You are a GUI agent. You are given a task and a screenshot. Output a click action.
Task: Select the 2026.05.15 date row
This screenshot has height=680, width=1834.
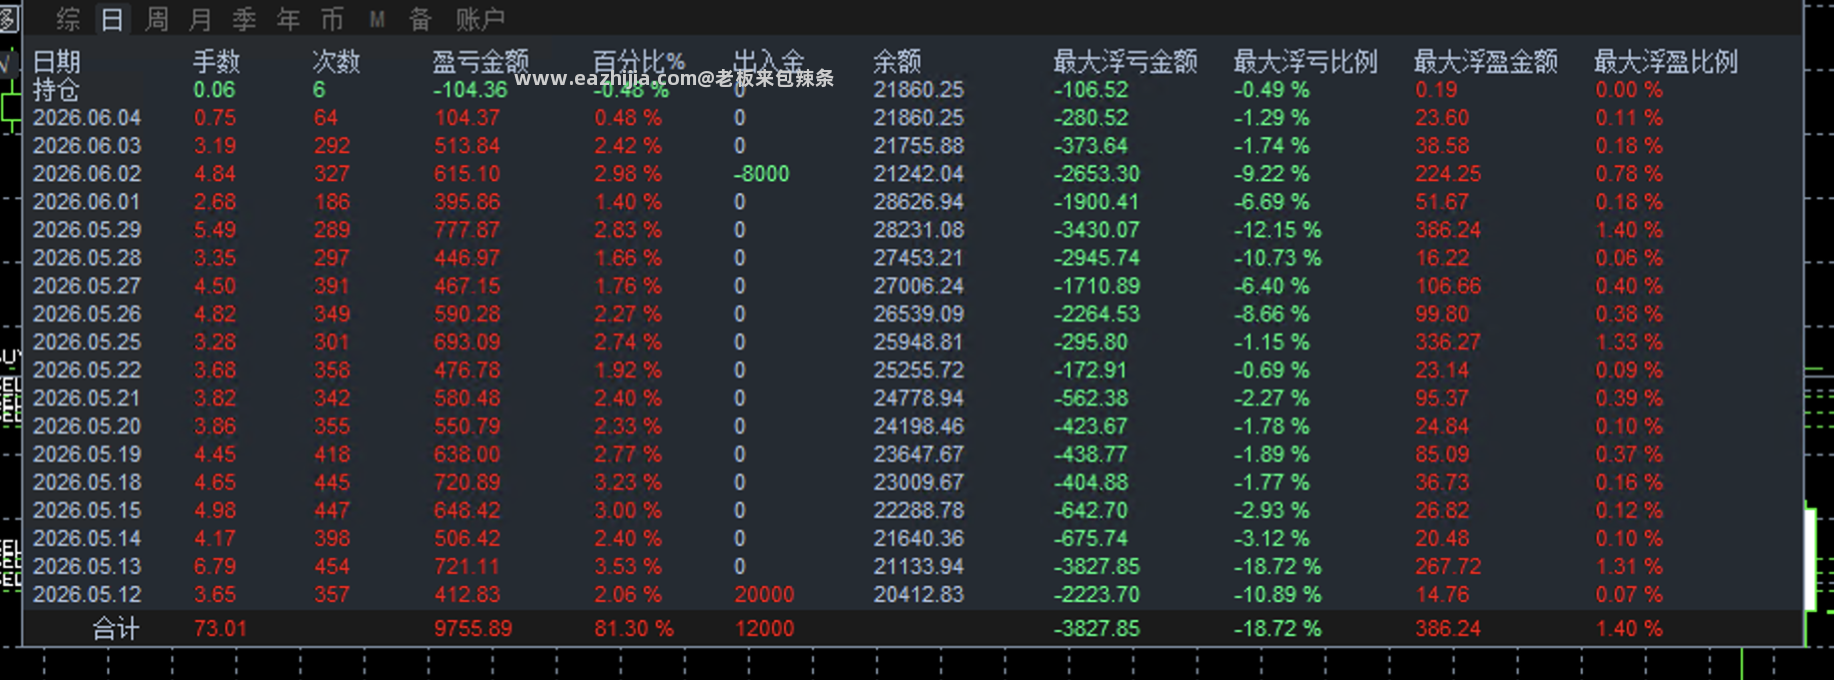point(87,510)
